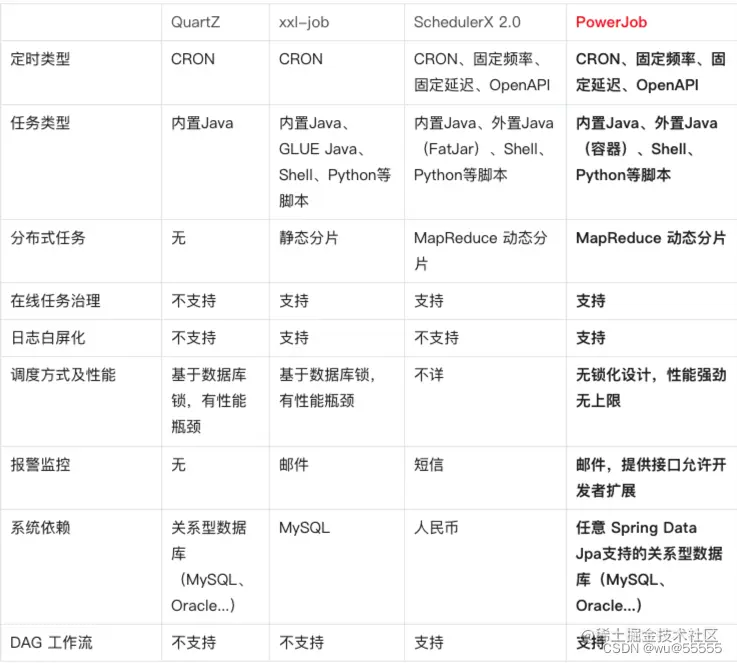
Task: Select the 任务类型 row label
Action: 40,123
